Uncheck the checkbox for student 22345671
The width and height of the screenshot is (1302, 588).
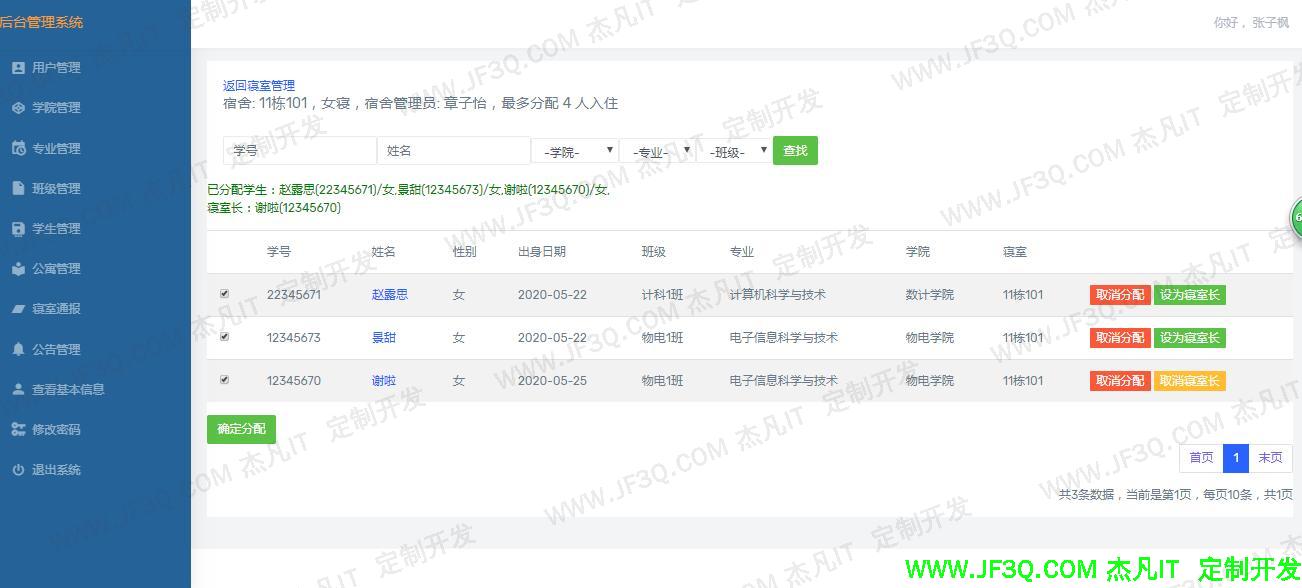[224, 294]
